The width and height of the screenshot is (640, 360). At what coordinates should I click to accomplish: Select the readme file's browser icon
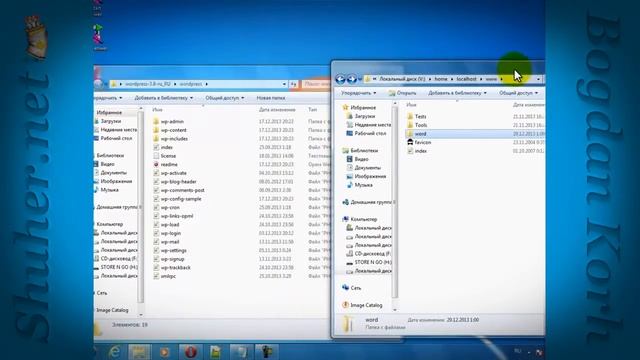coord(156,164)
